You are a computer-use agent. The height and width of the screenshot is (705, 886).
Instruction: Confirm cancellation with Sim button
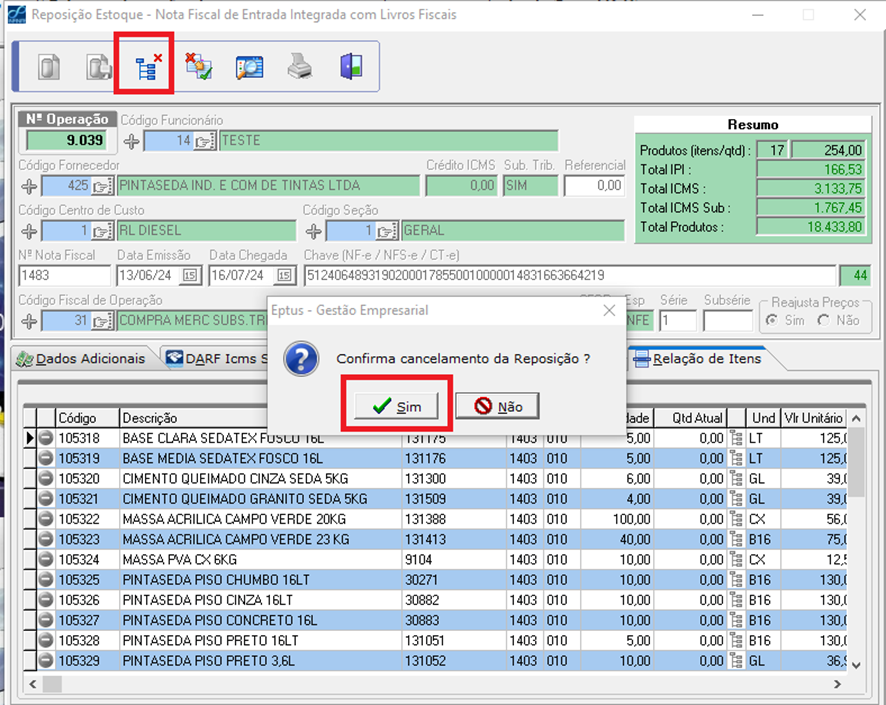click(396, 406)
